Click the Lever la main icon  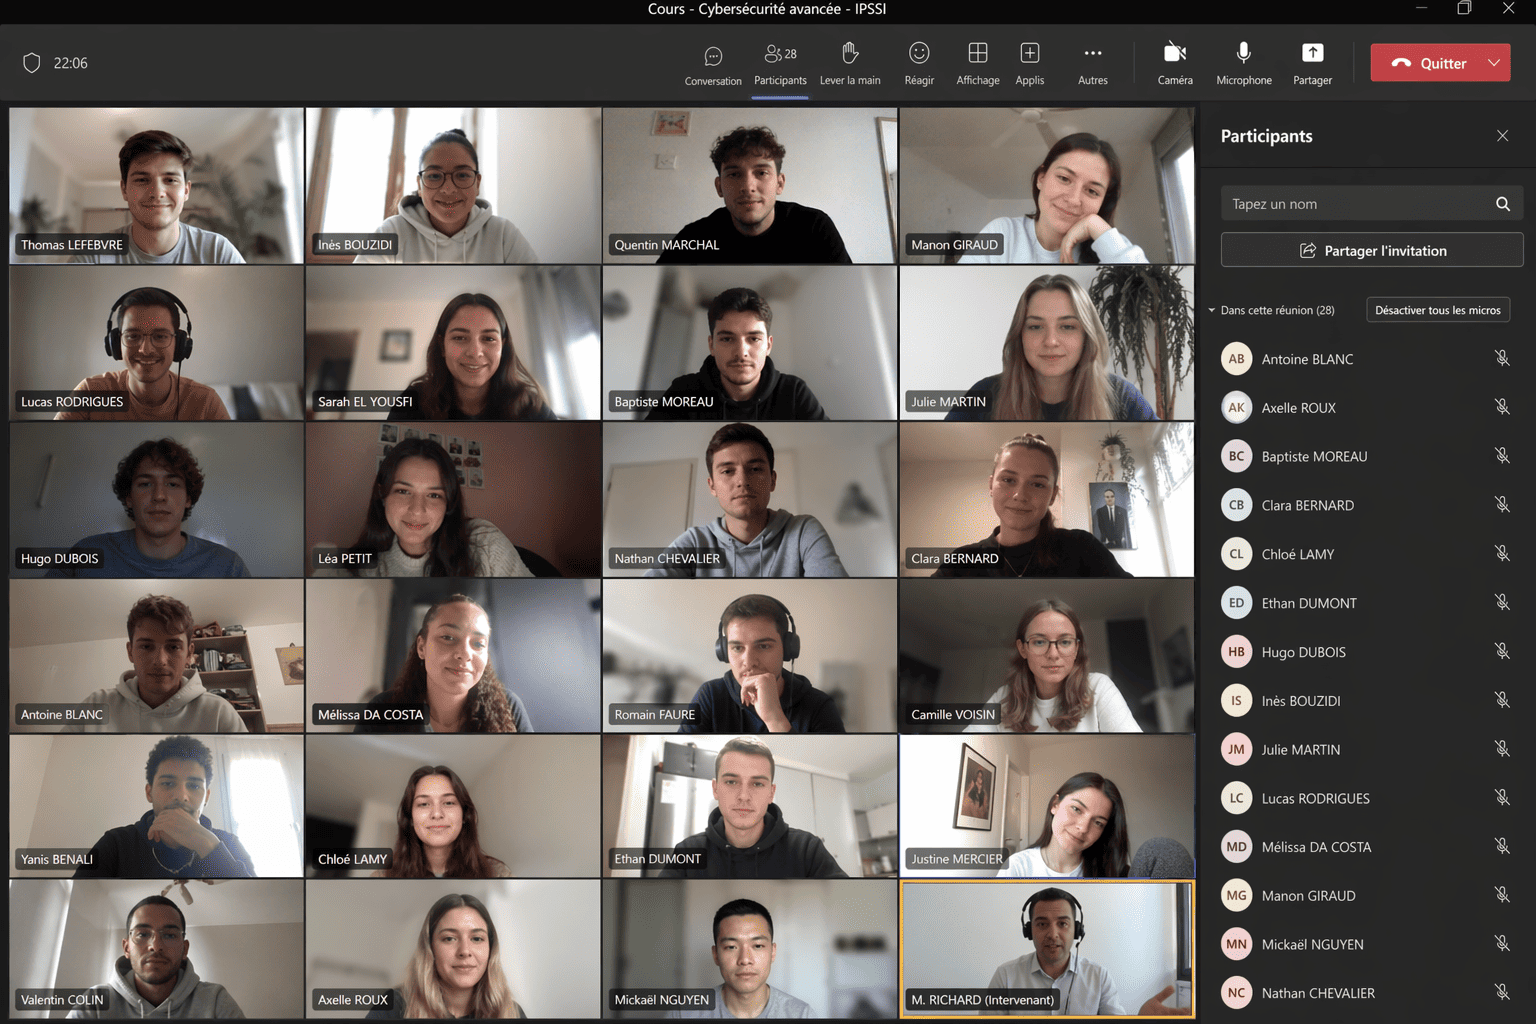coord(850,54)
